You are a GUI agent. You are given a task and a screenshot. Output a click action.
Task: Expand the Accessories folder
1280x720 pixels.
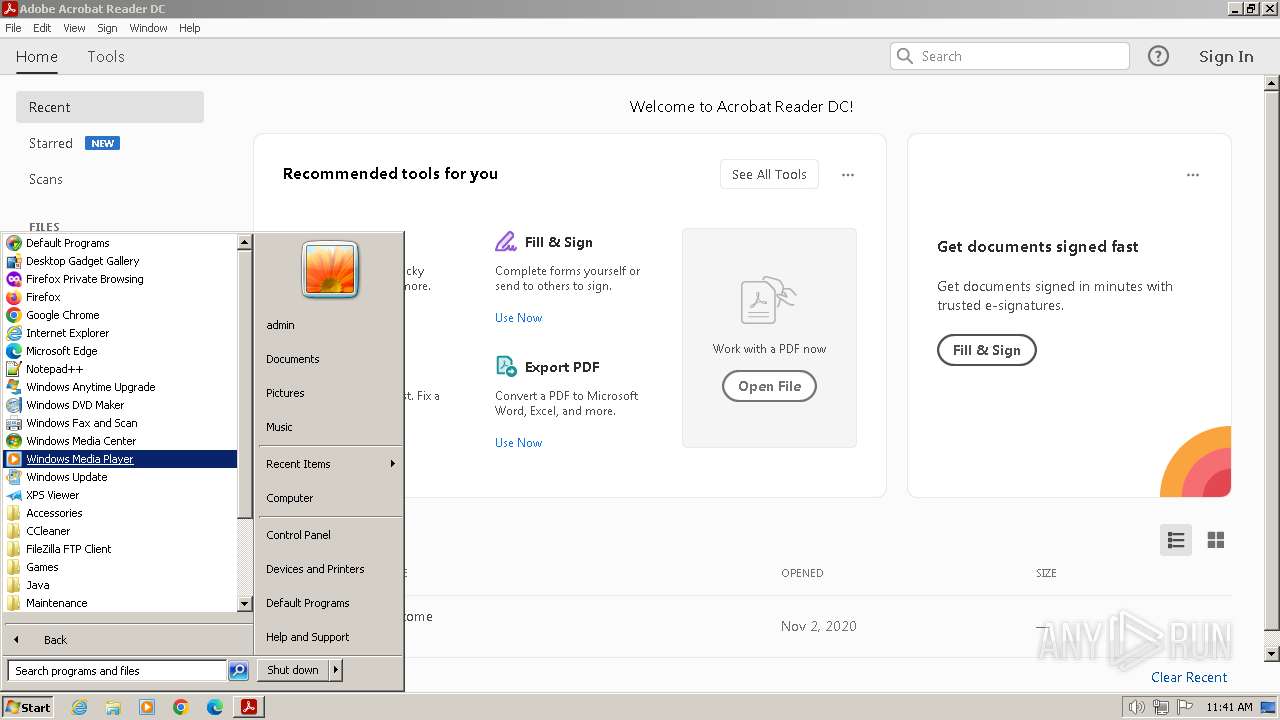[120, 513]
